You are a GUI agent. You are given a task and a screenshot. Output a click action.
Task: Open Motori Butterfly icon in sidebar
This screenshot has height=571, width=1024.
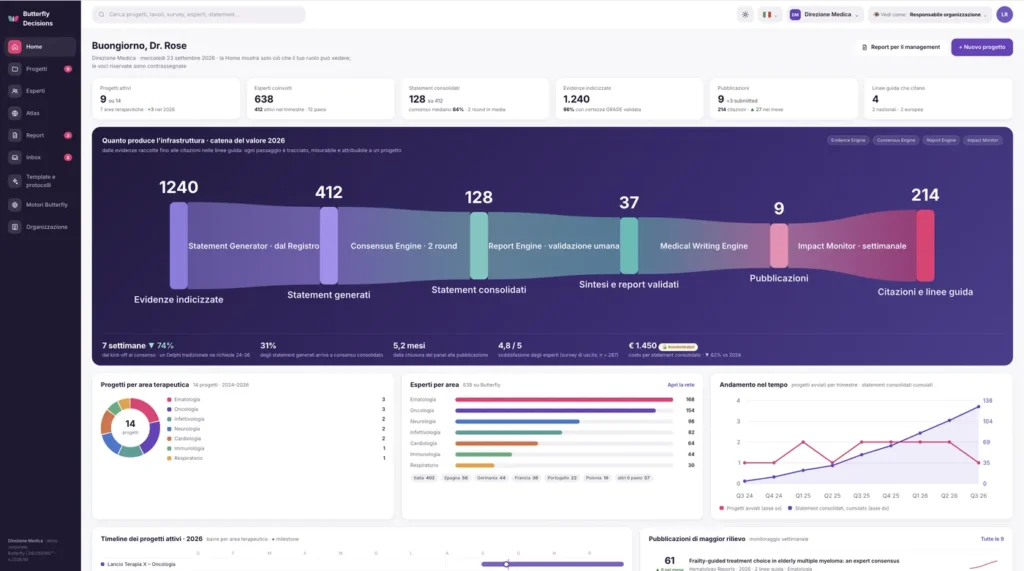click(x=14, y=204)
